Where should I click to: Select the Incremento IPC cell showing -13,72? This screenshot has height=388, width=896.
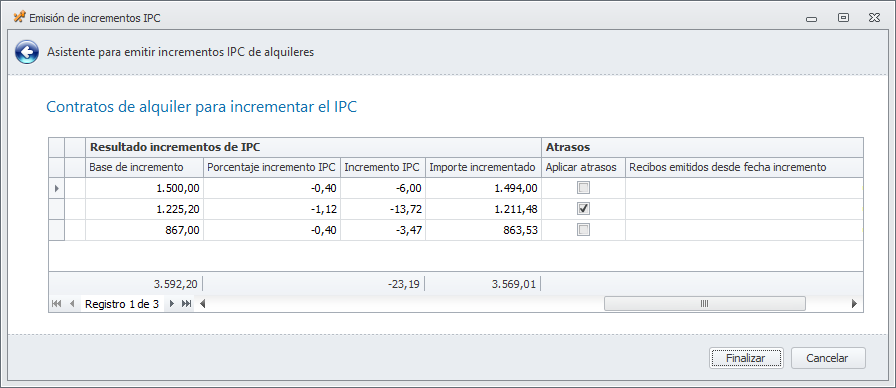[383, 209]
